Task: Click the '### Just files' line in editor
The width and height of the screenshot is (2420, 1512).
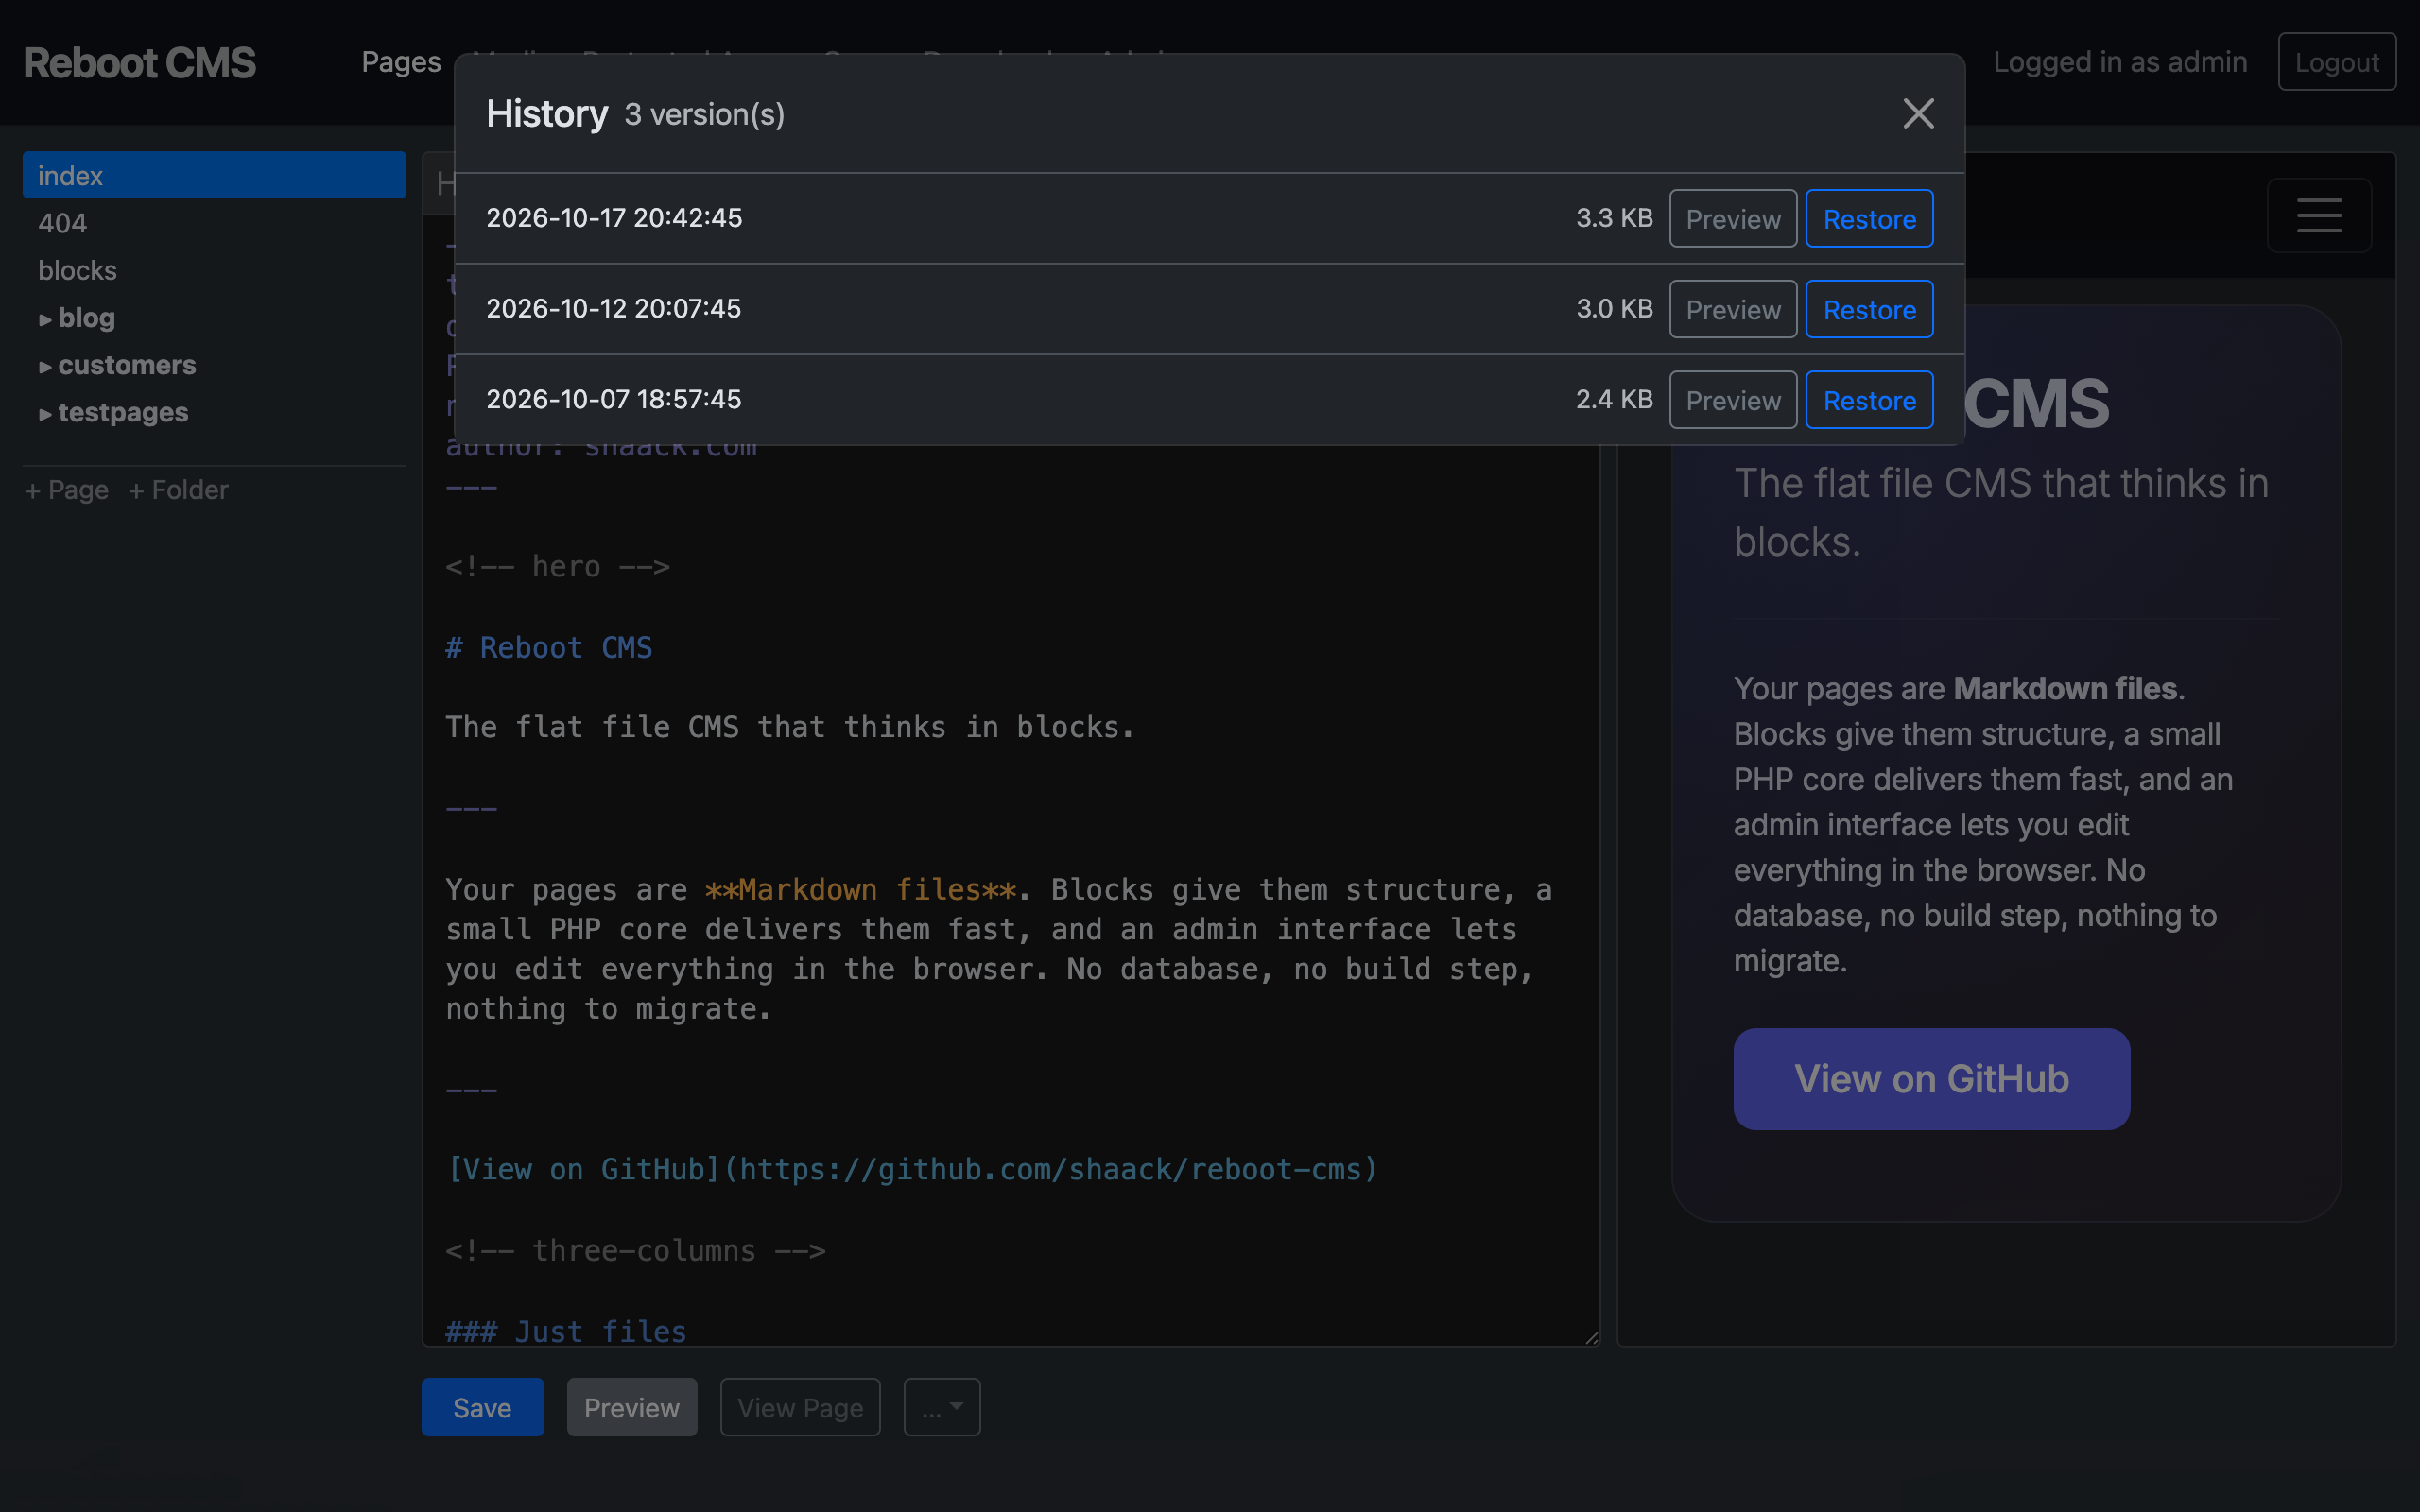Action: [566, 1332]
